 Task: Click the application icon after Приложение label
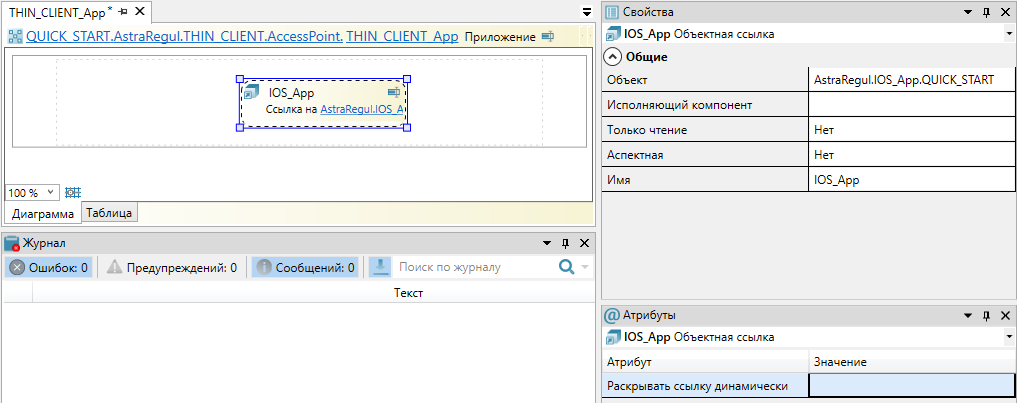(x=547, y=36)
